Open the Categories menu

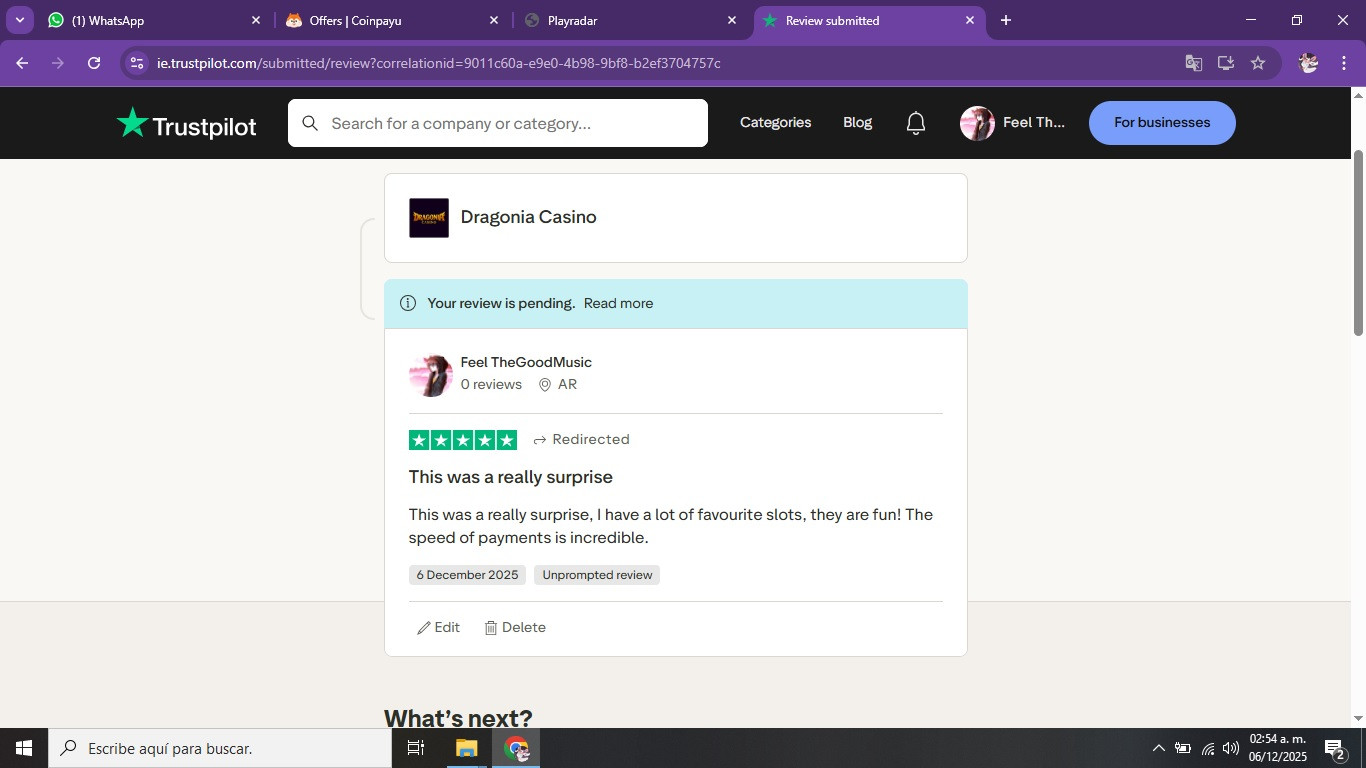(x=776, y=123)
